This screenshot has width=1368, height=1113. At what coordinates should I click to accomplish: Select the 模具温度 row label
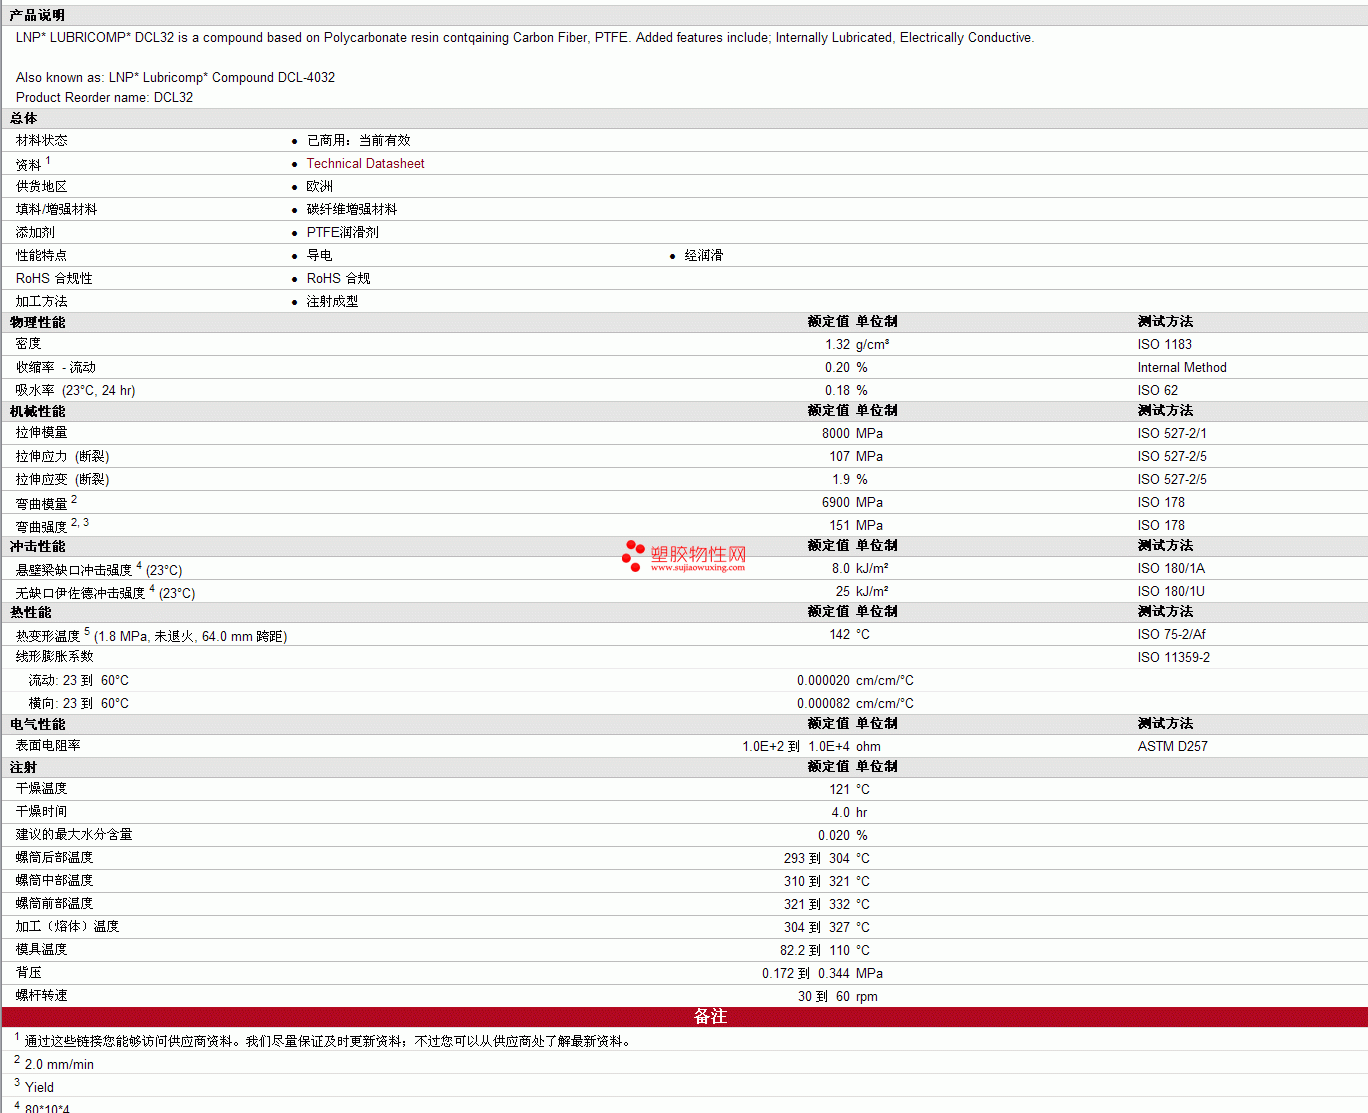coord(42,949)
